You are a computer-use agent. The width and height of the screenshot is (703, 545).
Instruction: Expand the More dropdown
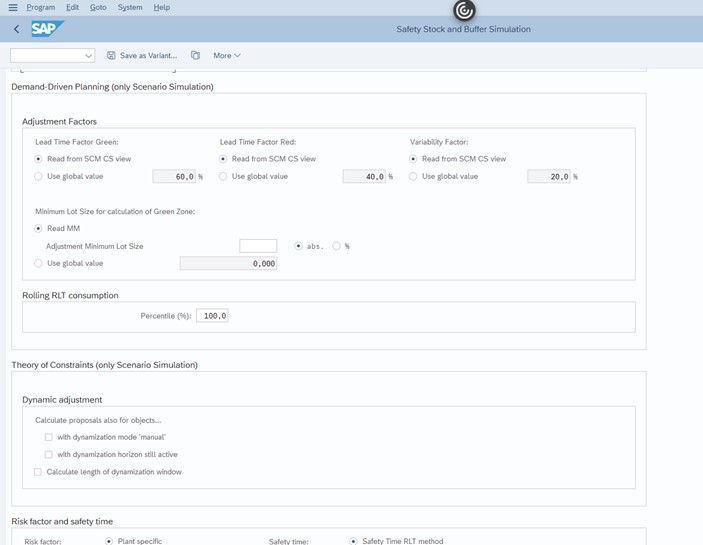point(227,56)
